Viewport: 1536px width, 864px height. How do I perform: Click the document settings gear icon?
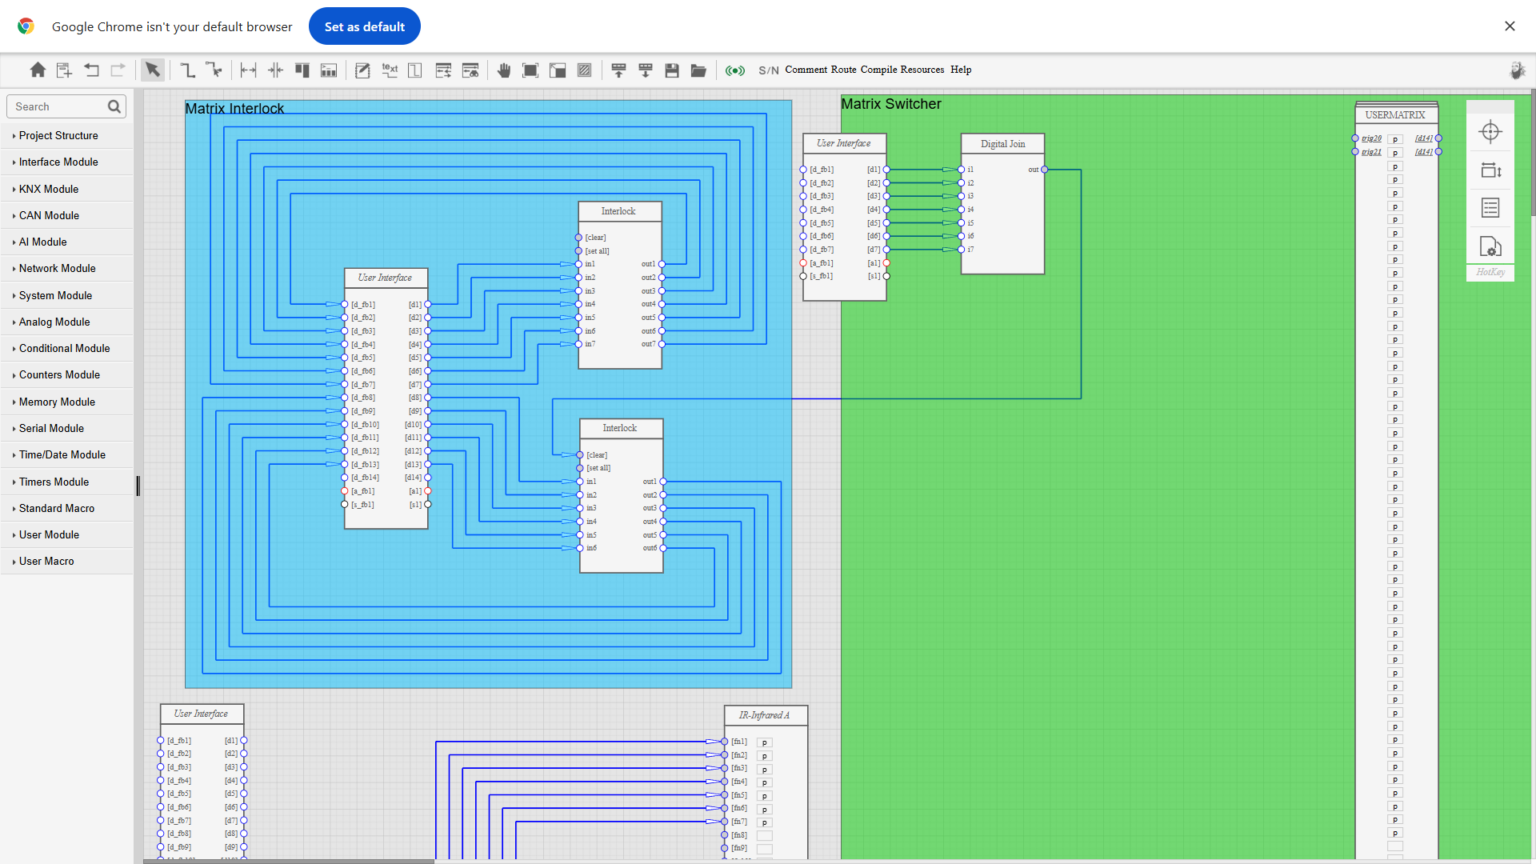1490,246
